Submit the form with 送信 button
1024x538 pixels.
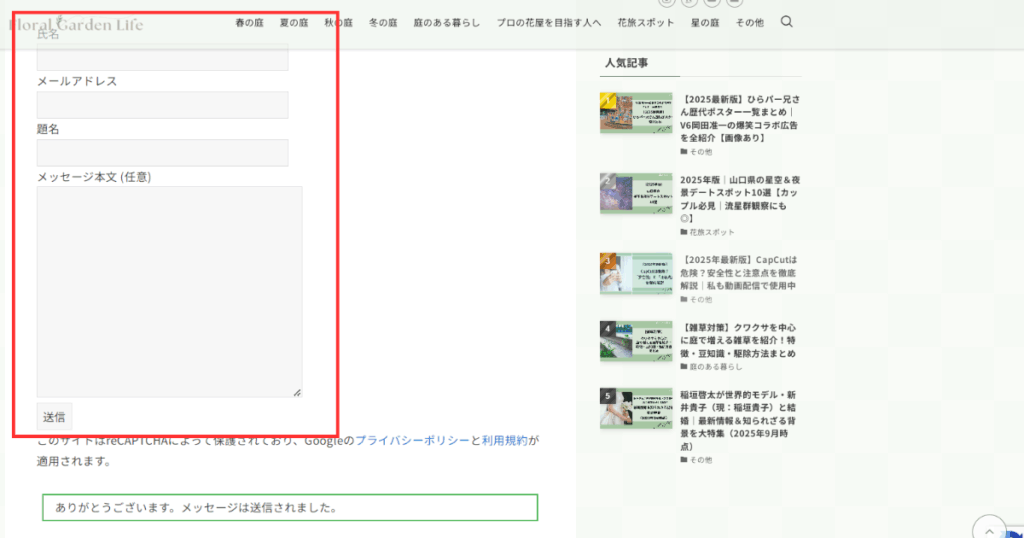click(54, 417)
